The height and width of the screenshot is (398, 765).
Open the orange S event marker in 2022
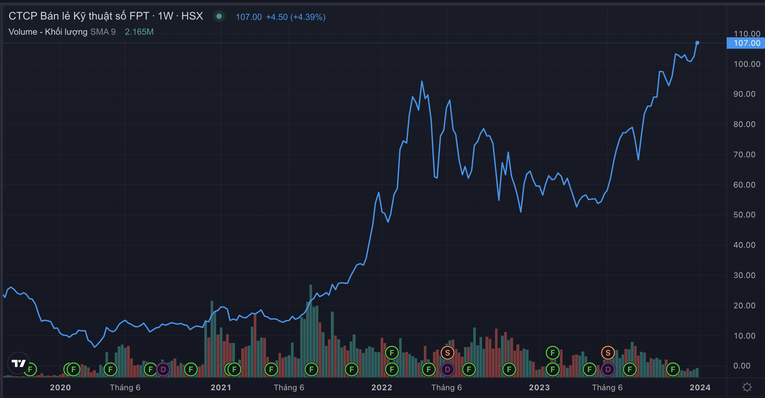pos(447,353)
